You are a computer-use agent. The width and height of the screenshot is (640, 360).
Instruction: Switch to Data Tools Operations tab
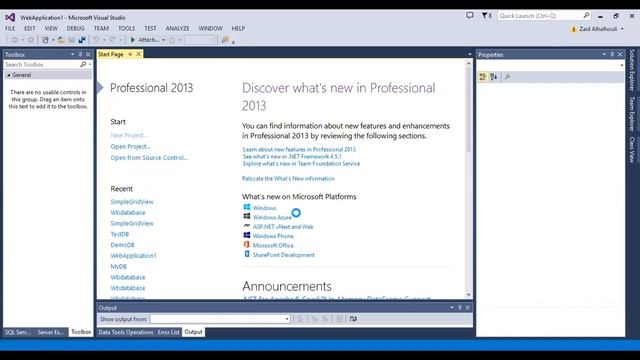126,332
